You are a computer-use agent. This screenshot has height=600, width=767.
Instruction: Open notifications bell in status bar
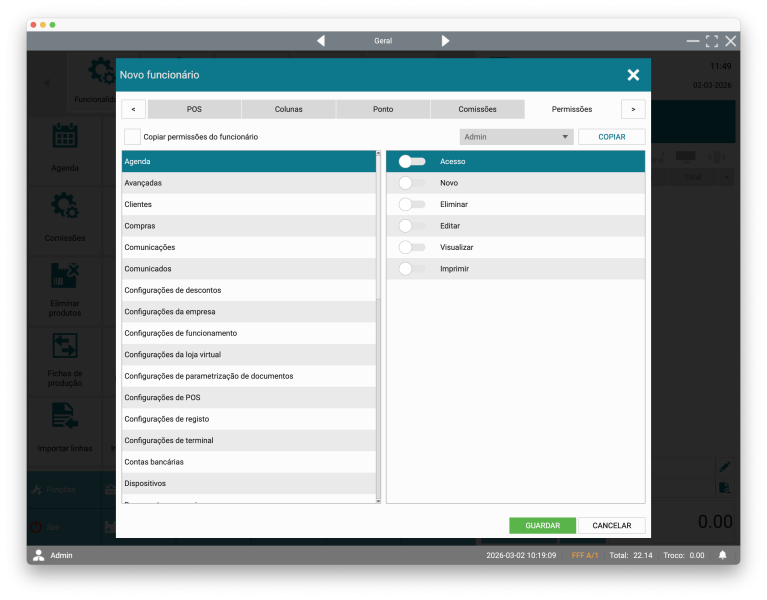722,555
